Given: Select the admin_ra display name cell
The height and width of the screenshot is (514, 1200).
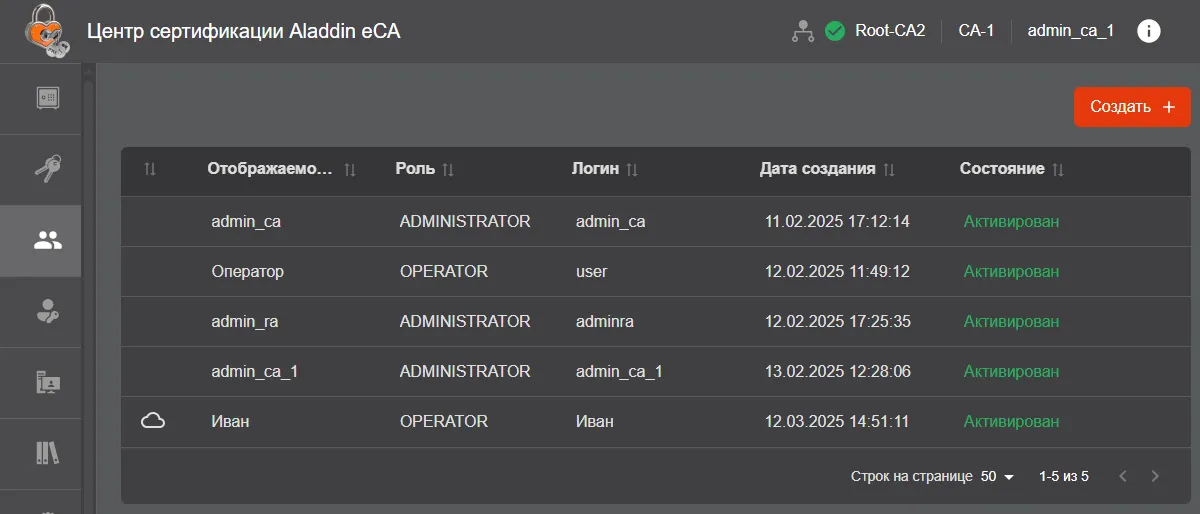Looking at the screenshot, I should 246,321.
